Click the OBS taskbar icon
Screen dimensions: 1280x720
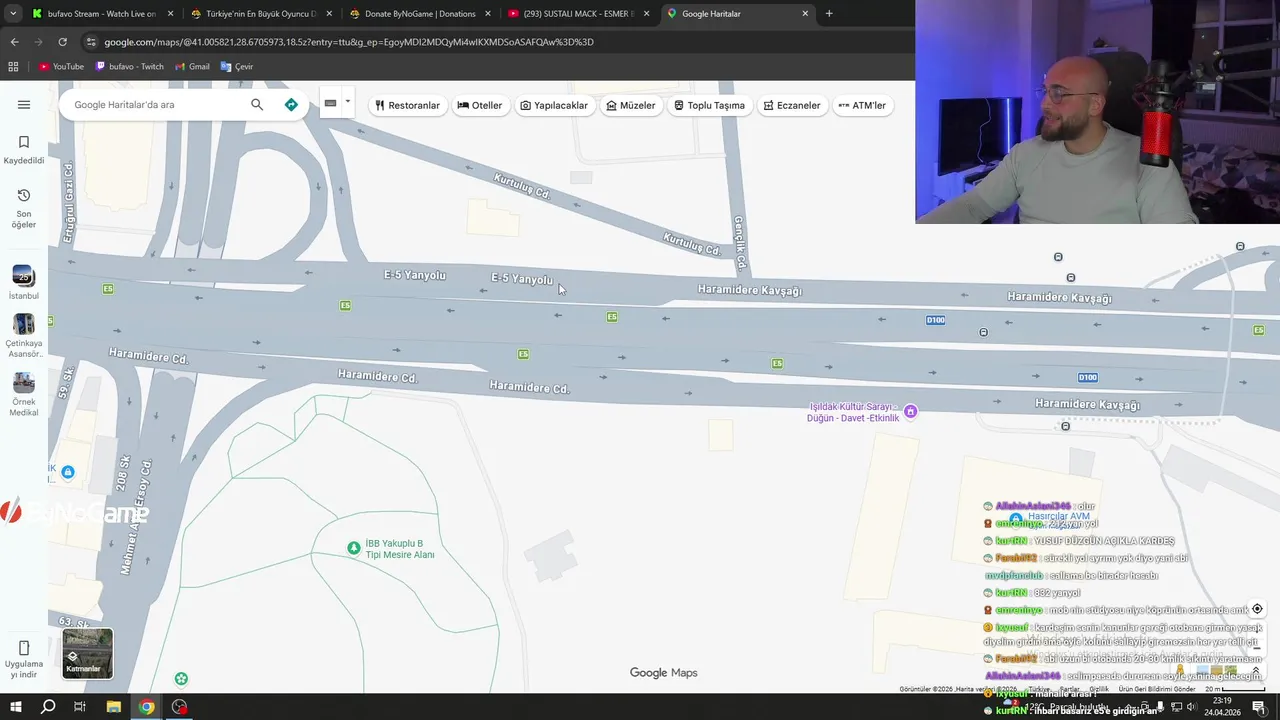tap(179, 707)
